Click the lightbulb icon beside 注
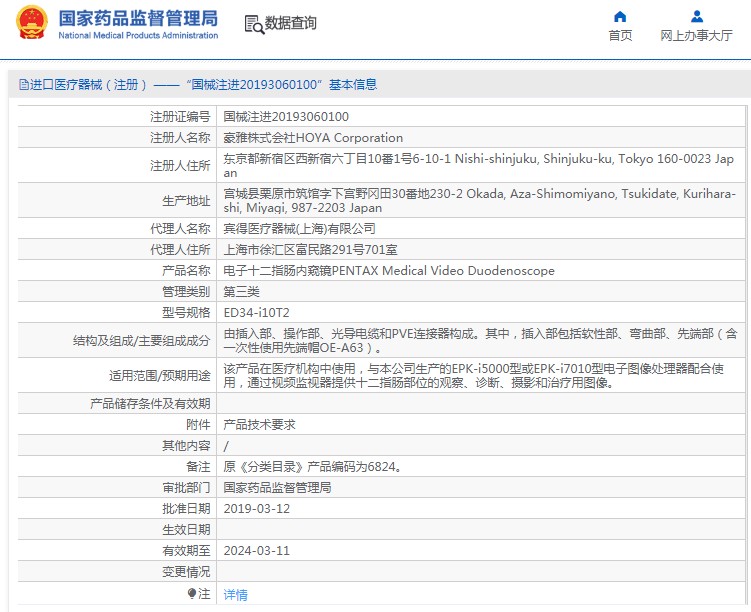Image resolution: width=751 pixels, height=612 pixels. tap(192, 594)
